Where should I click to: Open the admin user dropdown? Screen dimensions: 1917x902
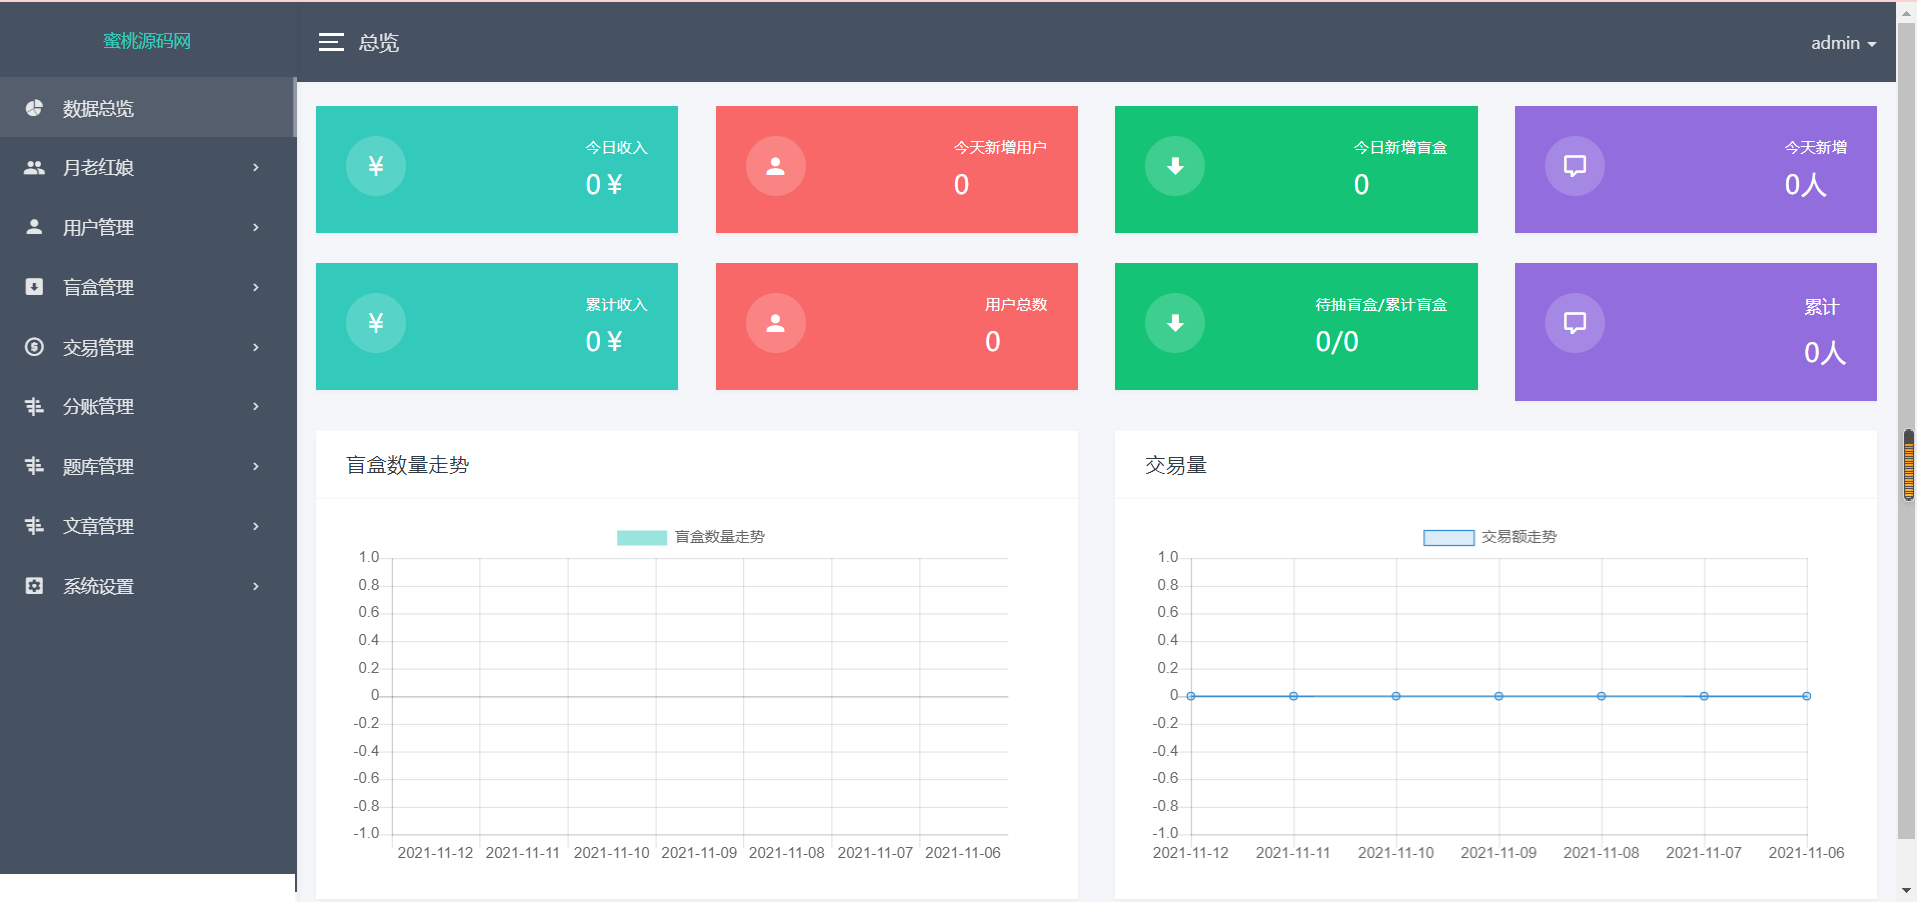(1842, 43)
